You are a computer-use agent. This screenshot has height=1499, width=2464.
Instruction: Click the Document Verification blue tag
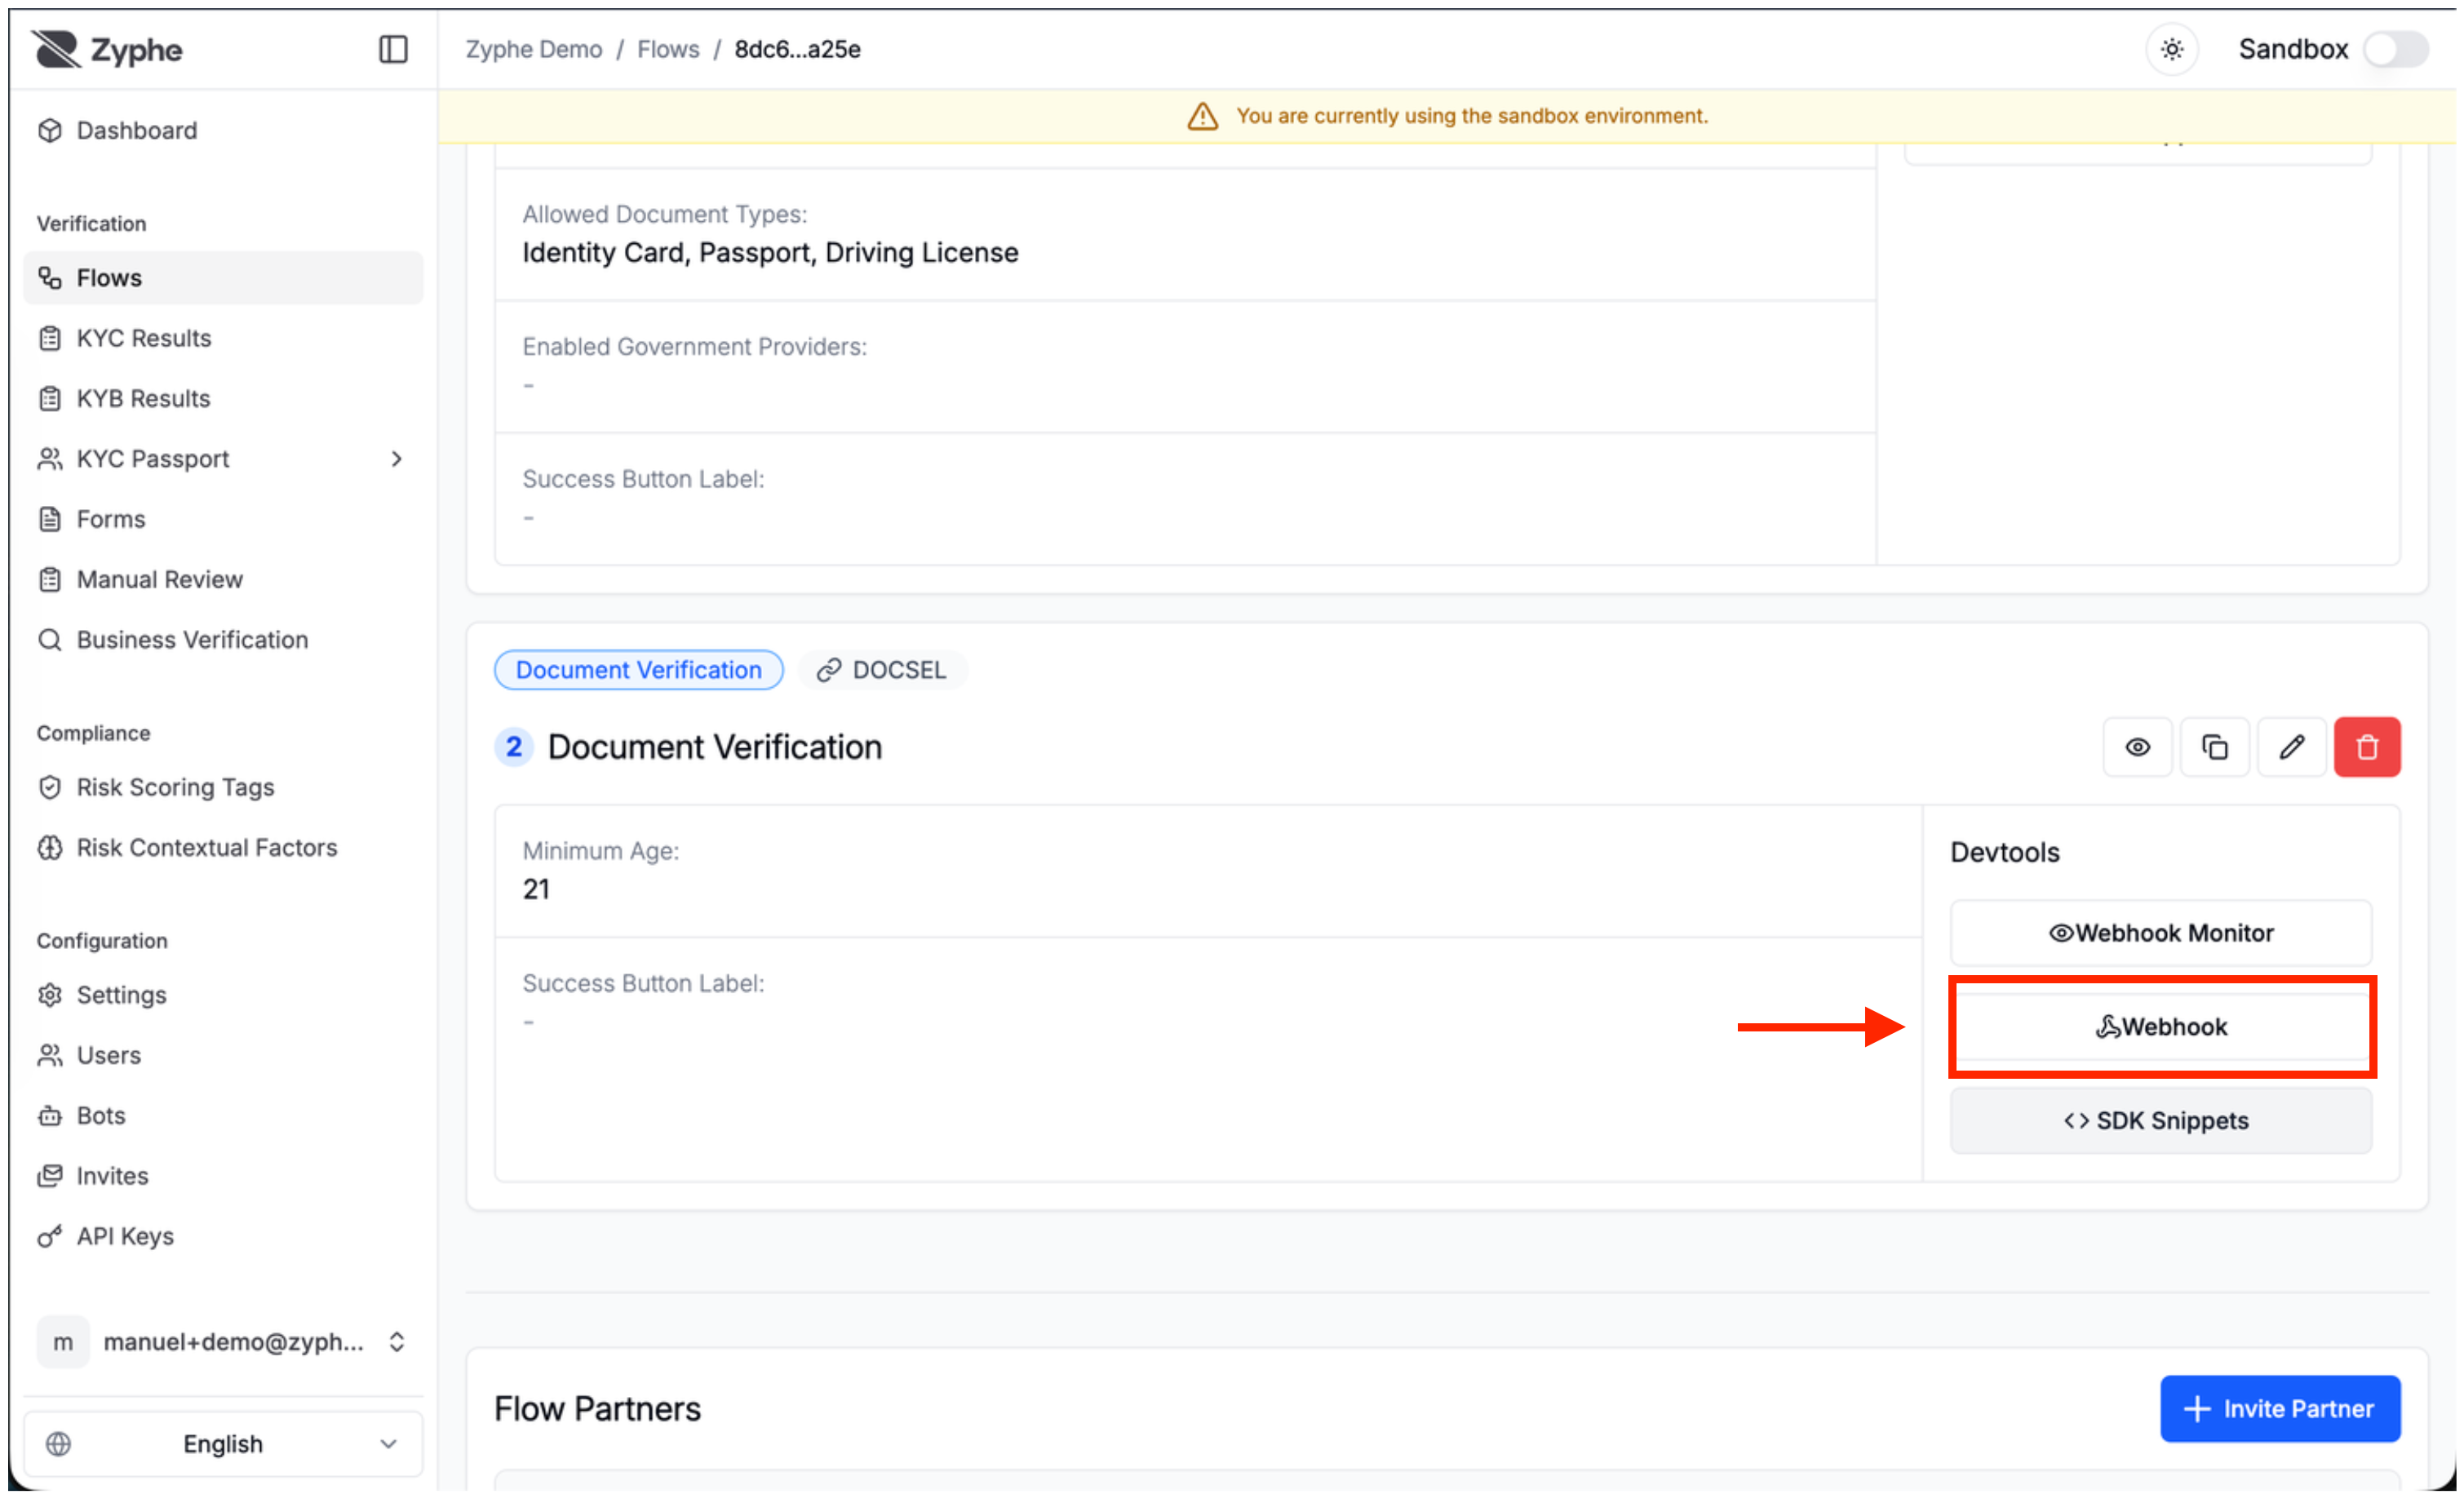click(x=638, y=669)
